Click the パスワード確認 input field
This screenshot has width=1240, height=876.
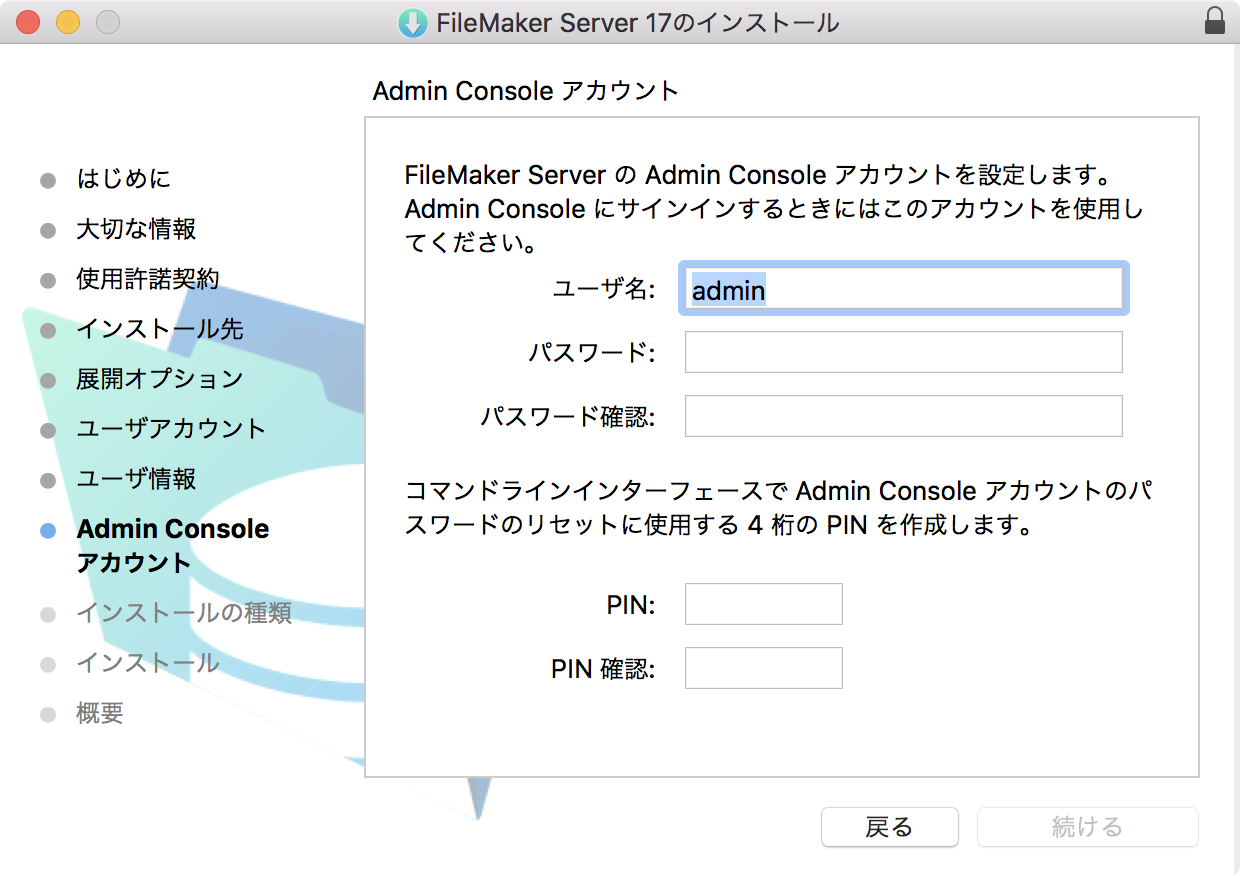tap(904, 416)
